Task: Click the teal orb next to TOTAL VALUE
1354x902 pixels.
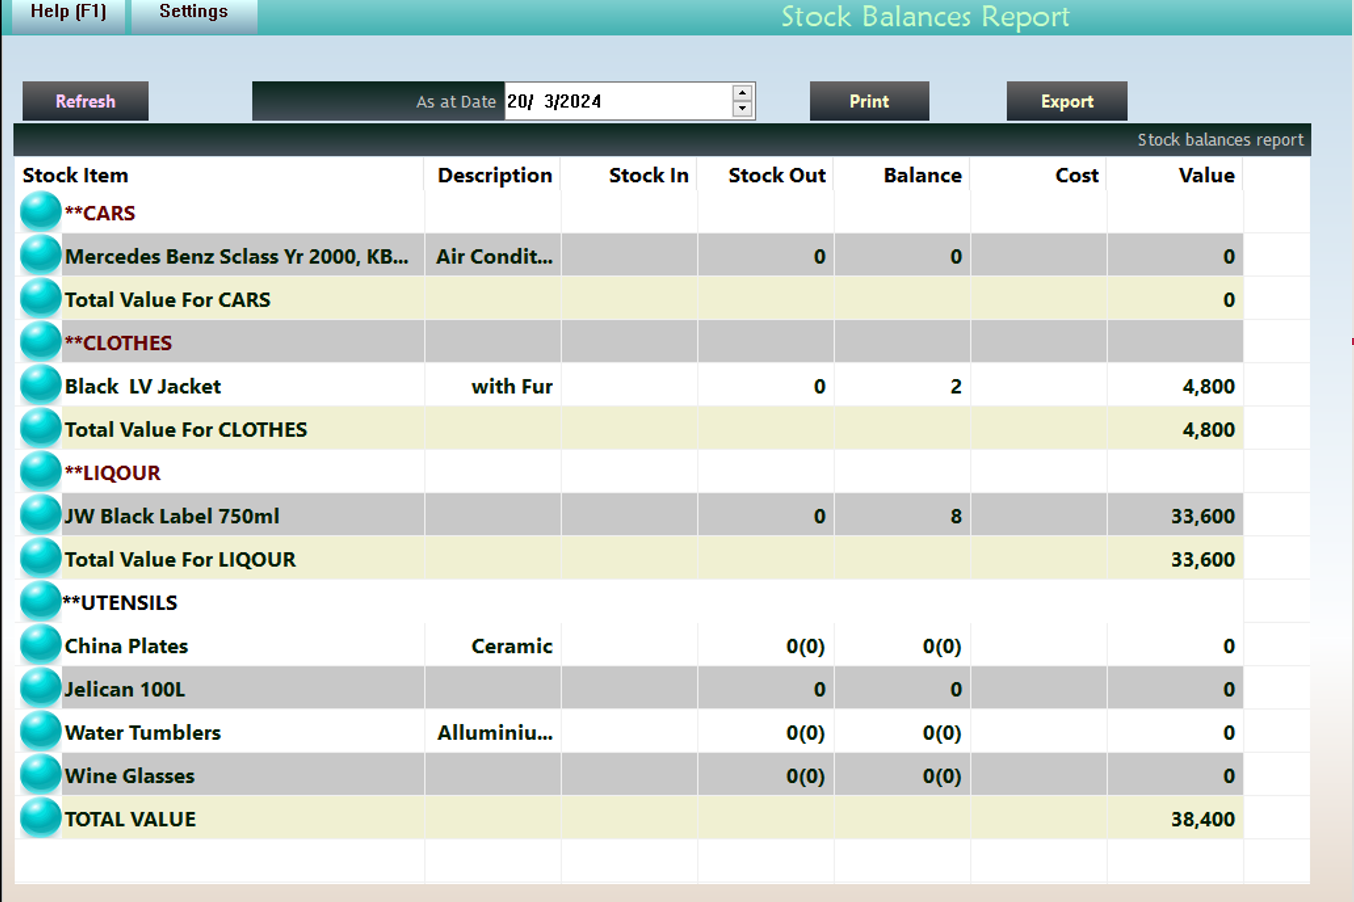Action: pos(40,818)
